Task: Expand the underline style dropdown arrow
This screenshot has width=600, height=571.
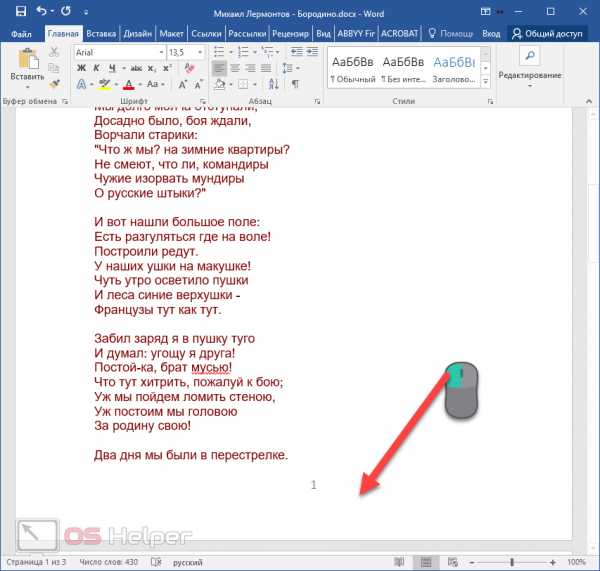Action: (x=124, y=69)
